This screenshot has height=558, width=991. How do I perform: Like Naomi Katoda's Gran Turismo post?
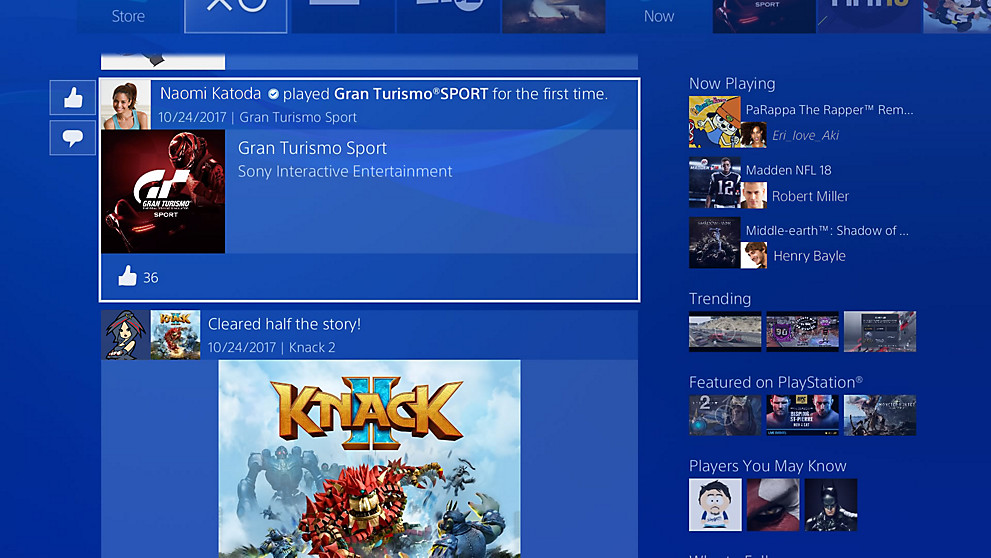[x=73, y=98]
